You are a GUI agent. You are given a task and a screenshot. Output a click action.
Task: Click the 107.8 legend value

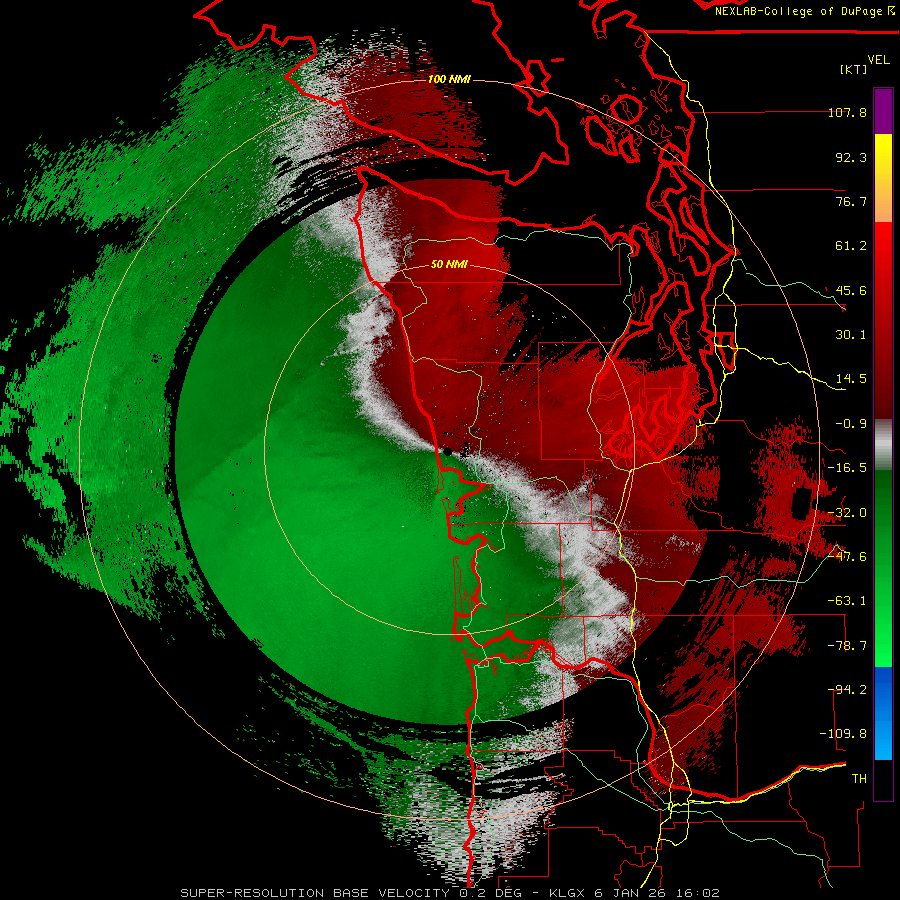[x=847, y=112]
